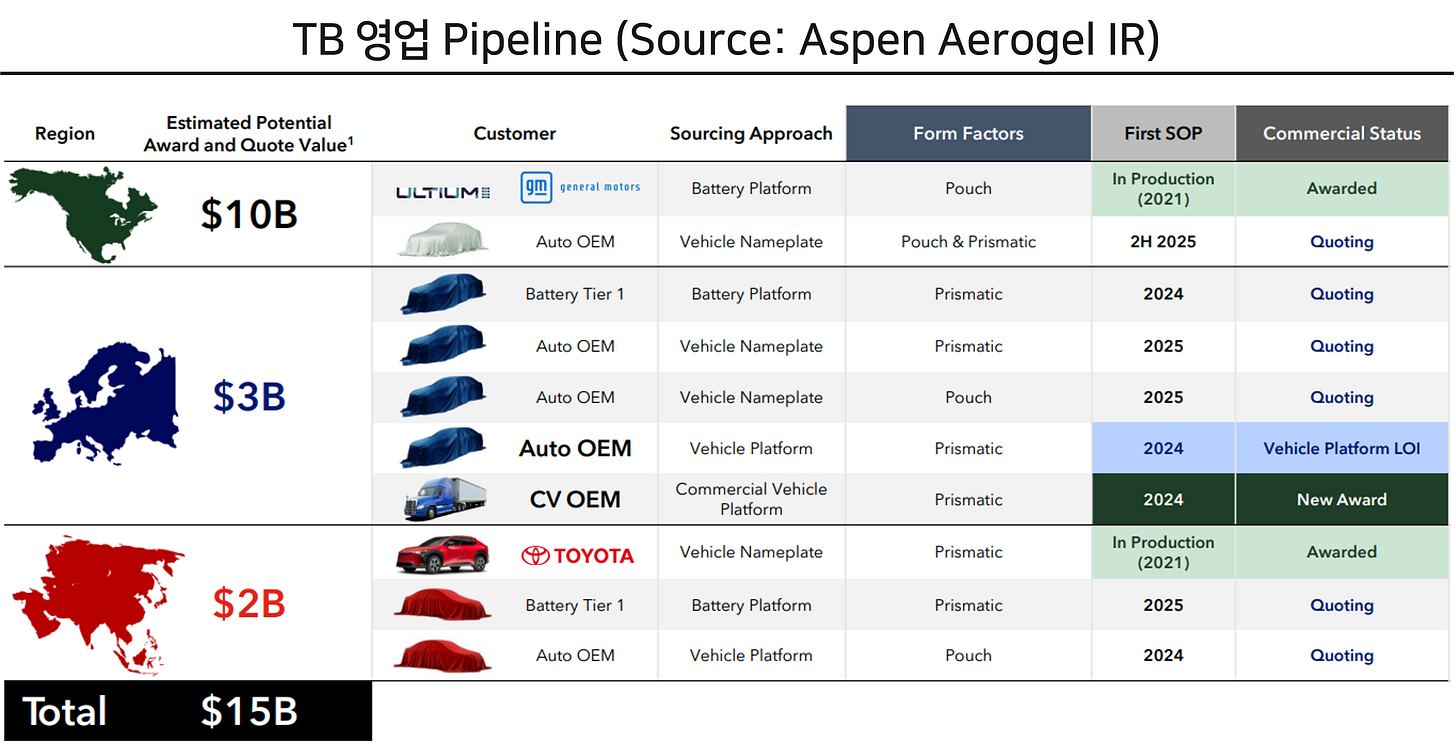1456x745 pixels.
Task: Click the slide title TB 영업 Pipeline
Action: 448,40
